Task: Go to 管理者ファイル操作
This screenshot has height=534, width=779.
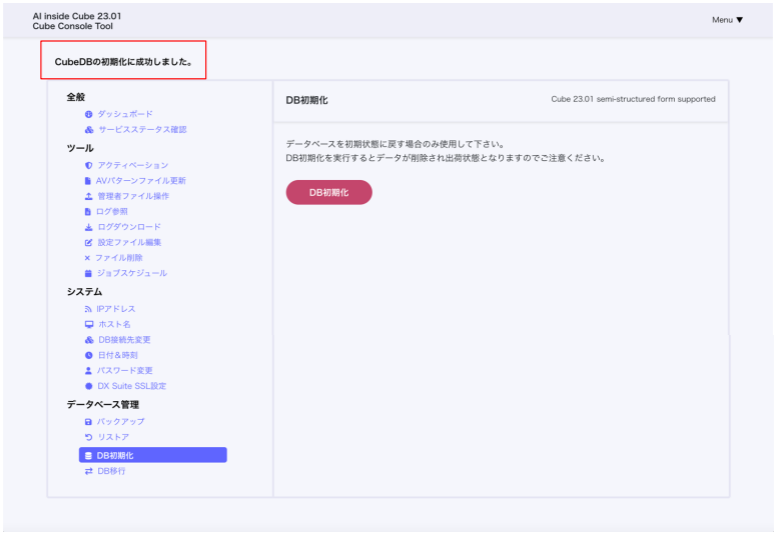Action: pyautogui.click(x=132, y=196)
